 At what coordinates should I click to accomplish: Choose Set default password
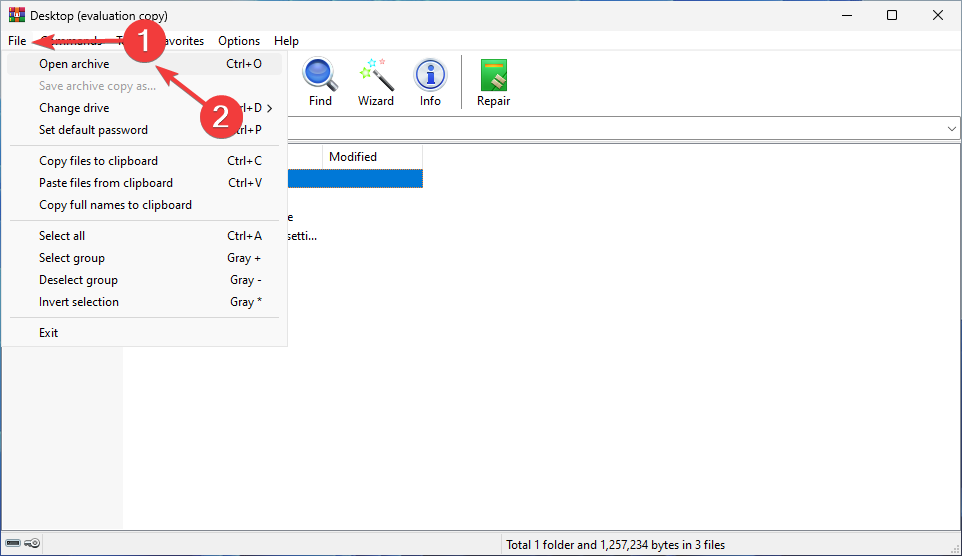pos(144,130)
